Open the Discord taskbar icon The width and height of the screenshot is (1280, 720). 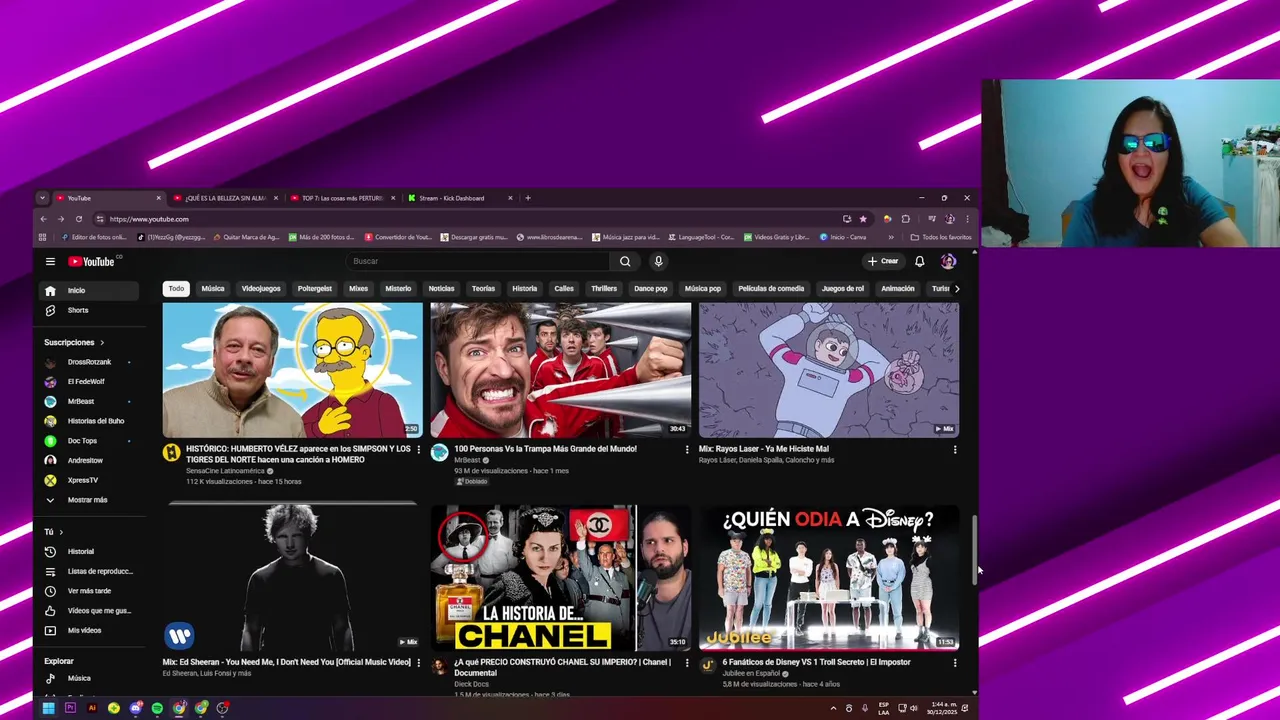click(136, 708)
